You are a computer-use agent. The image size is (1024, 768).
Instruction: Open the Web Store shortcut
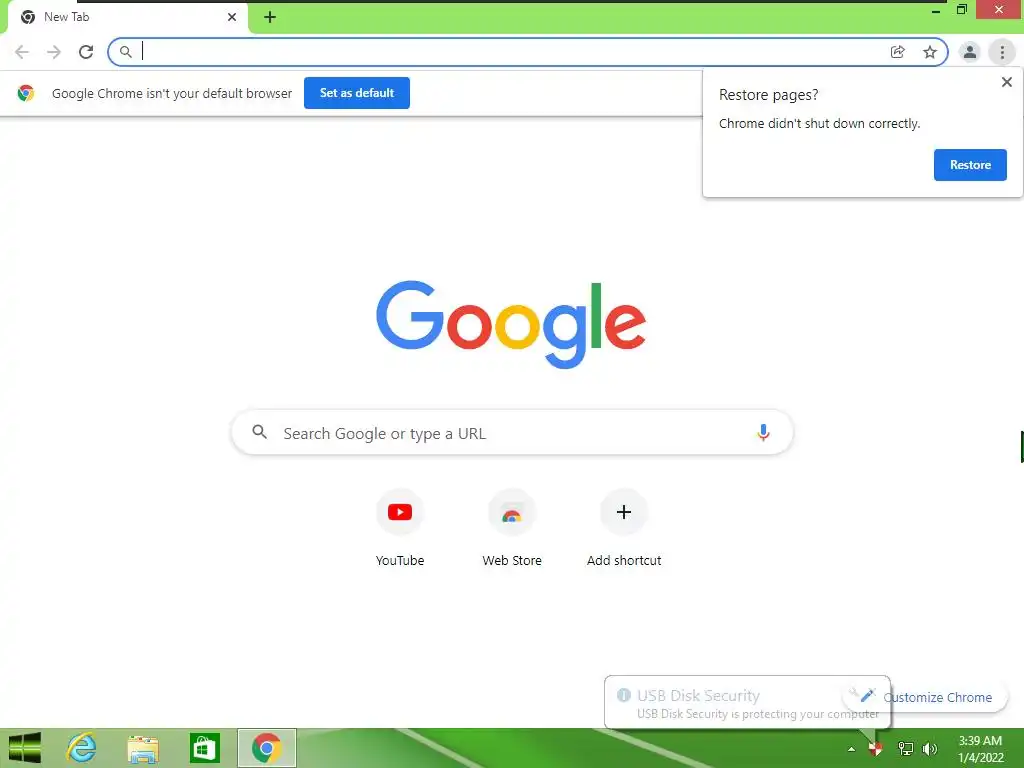click(x=512, y=528)
